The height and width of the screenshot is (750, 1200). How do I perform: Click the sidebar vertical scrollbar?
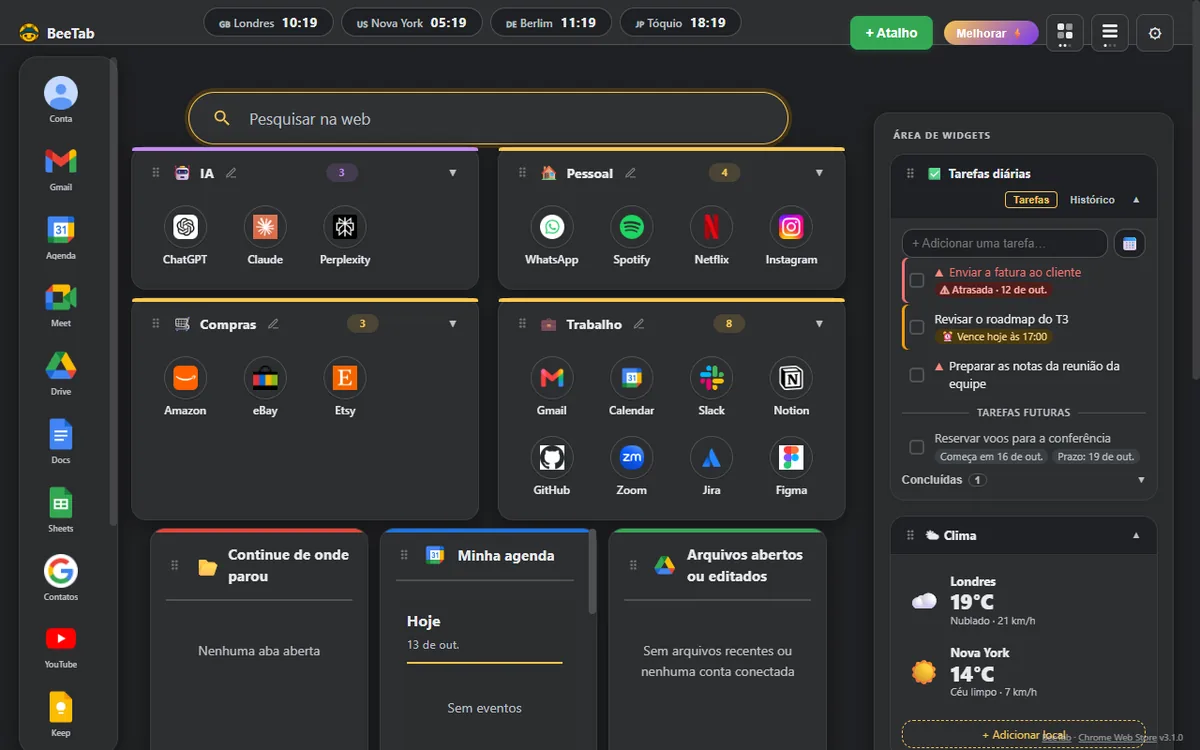pyautogui.click(x=113, y=290)
